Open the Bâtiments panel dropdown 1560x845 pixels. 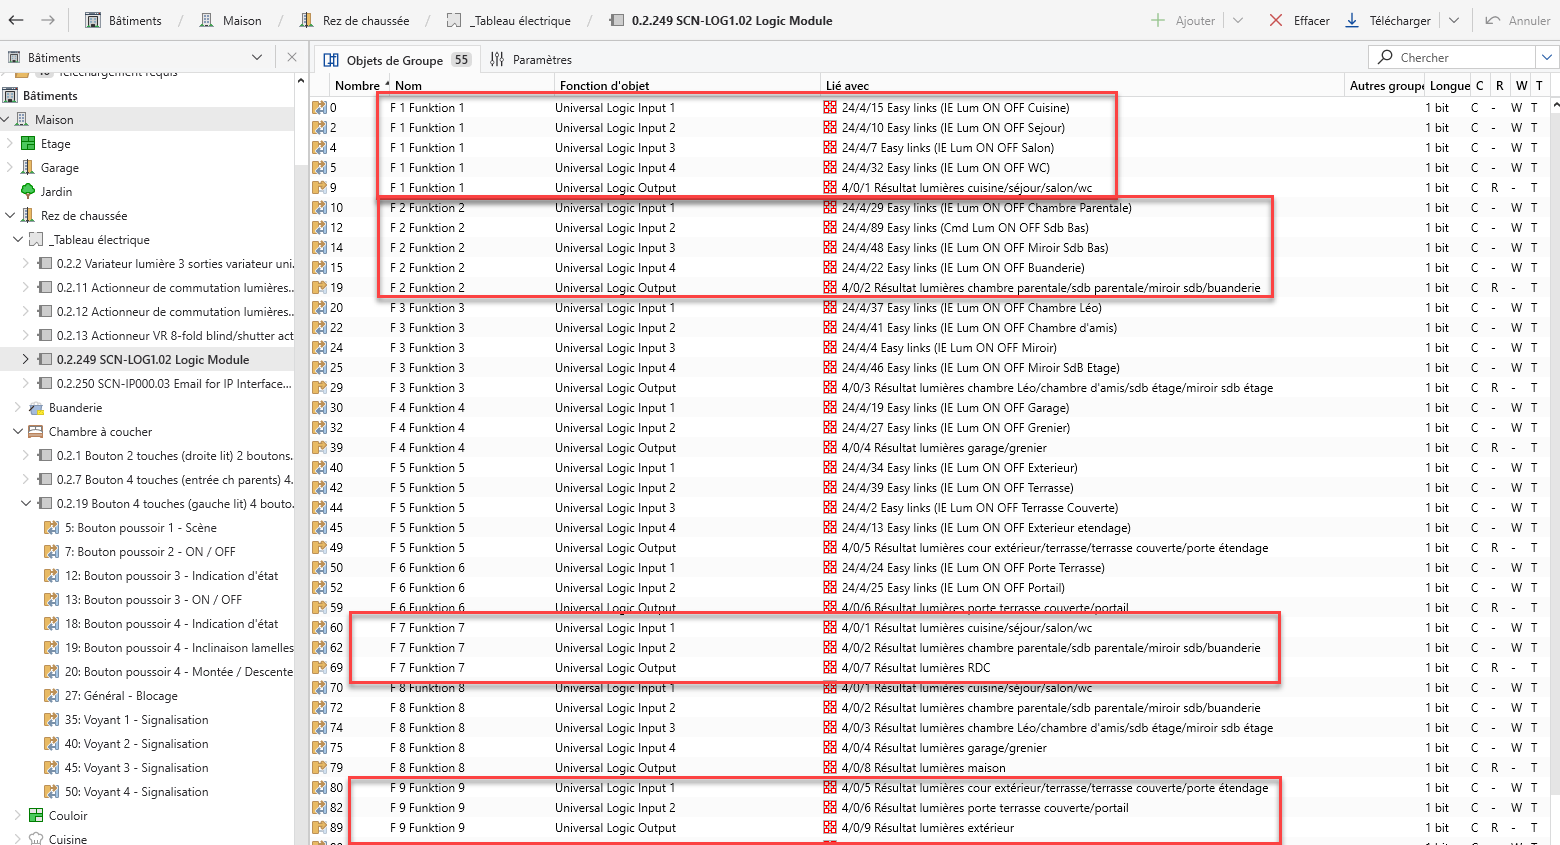point(257,57)
